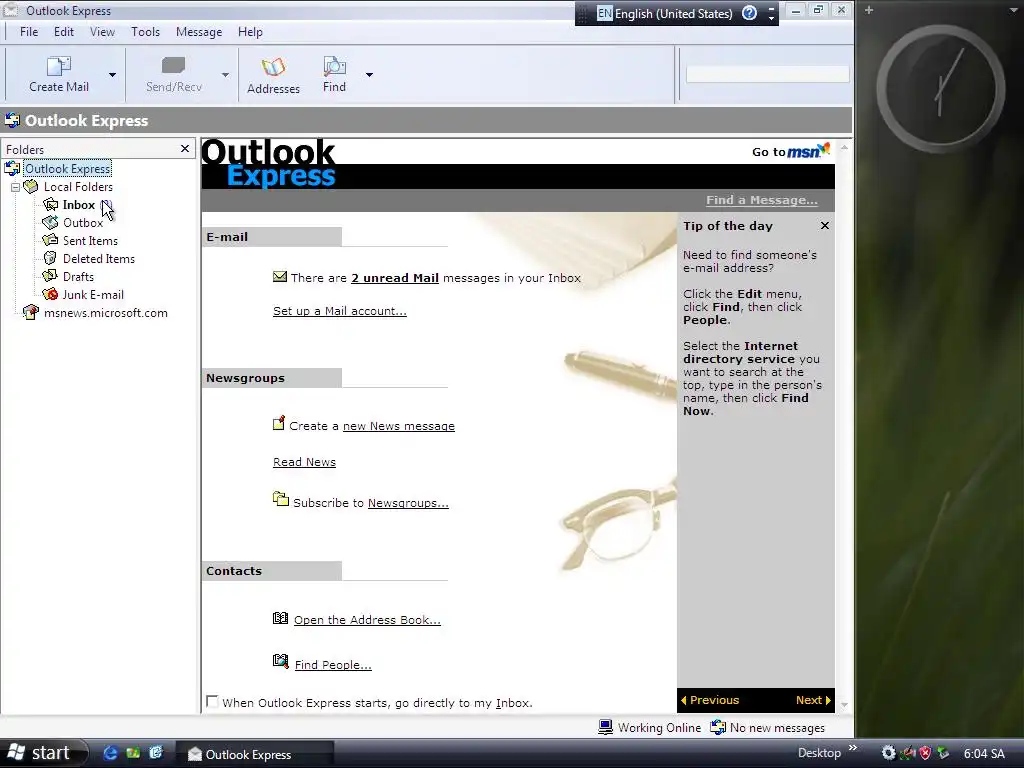
Task: Click the settings gear tray icon
Action: (x=888, y=753)
